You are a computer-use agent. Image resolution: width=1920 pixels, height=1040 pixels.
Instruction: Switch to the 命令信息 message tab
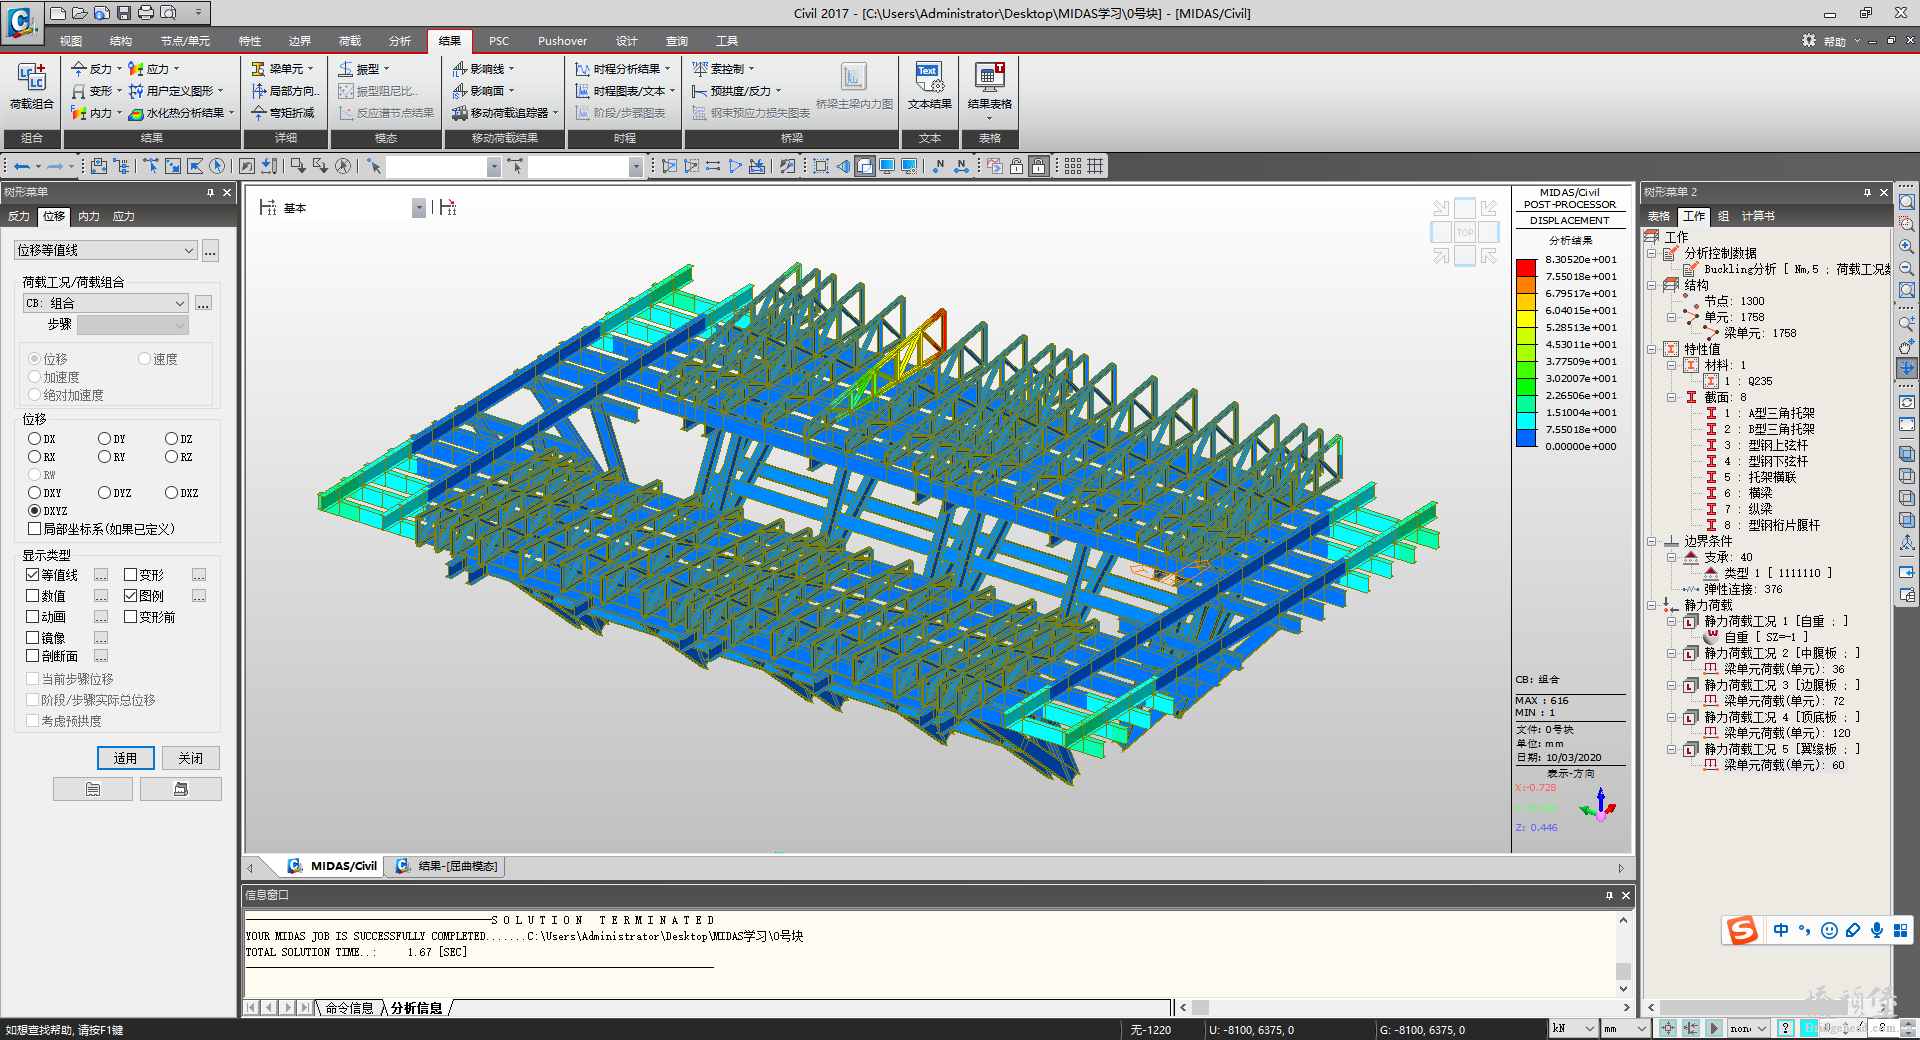(349, 1008)
